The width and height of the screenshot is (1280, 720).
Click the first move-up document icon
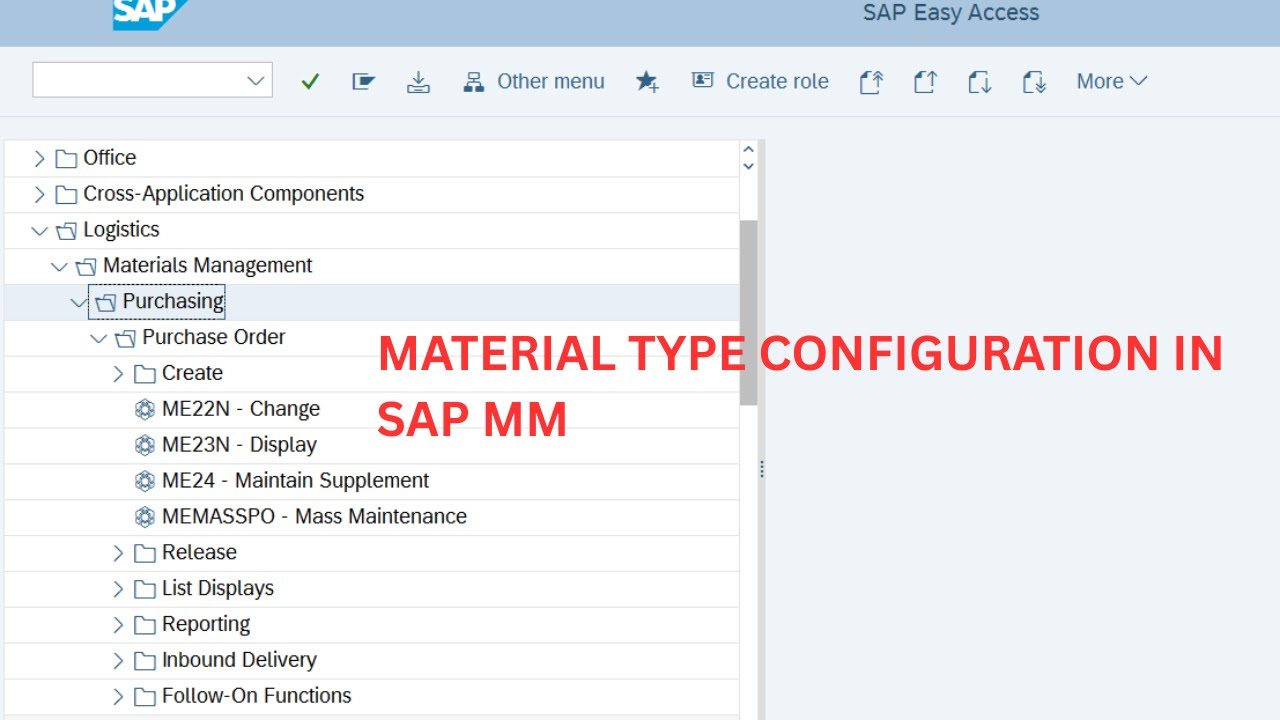pyautogui.click(x=871, y=82)
